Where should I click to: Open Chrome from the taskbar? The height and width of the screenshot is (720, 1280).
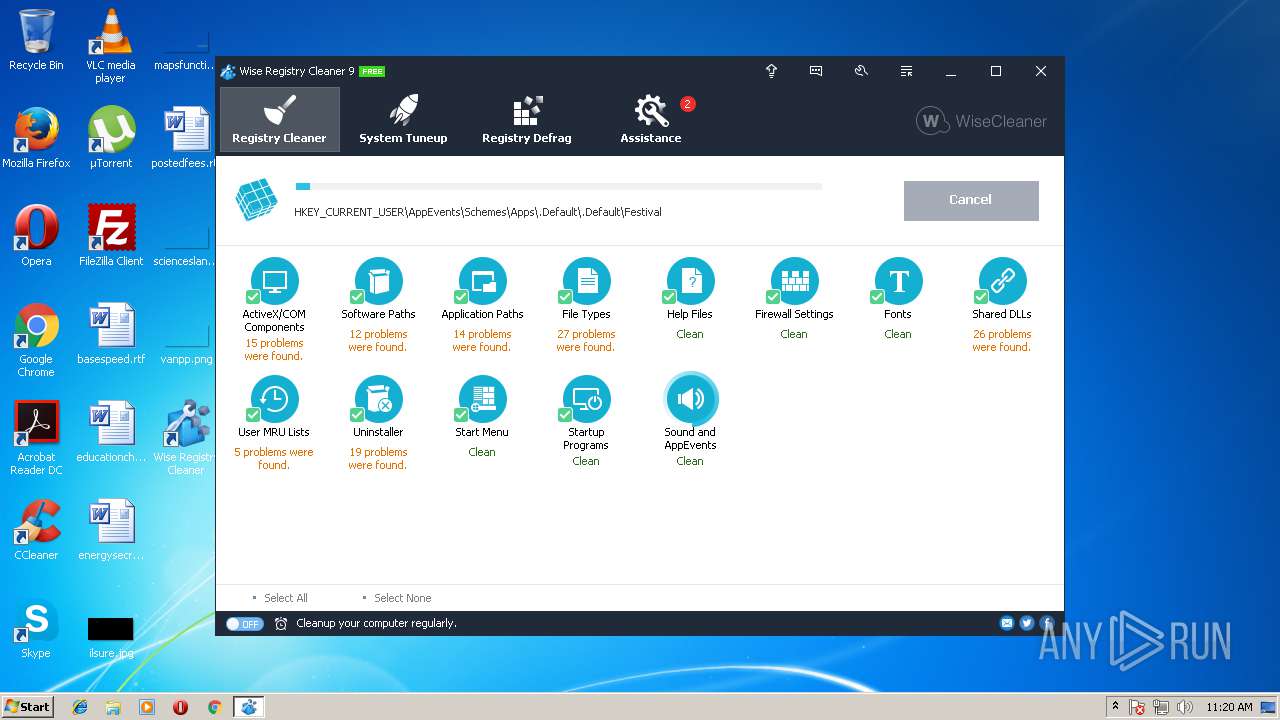tap(214, 707)
